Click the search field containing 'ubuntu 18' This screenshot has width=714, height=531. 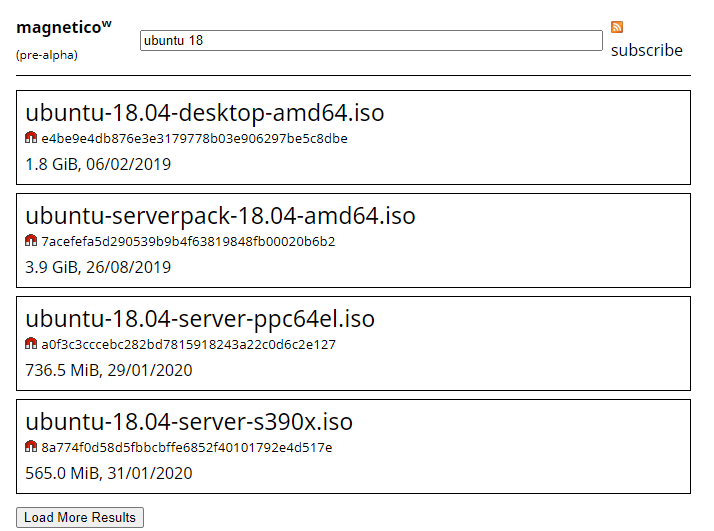[x=371, y=41]
